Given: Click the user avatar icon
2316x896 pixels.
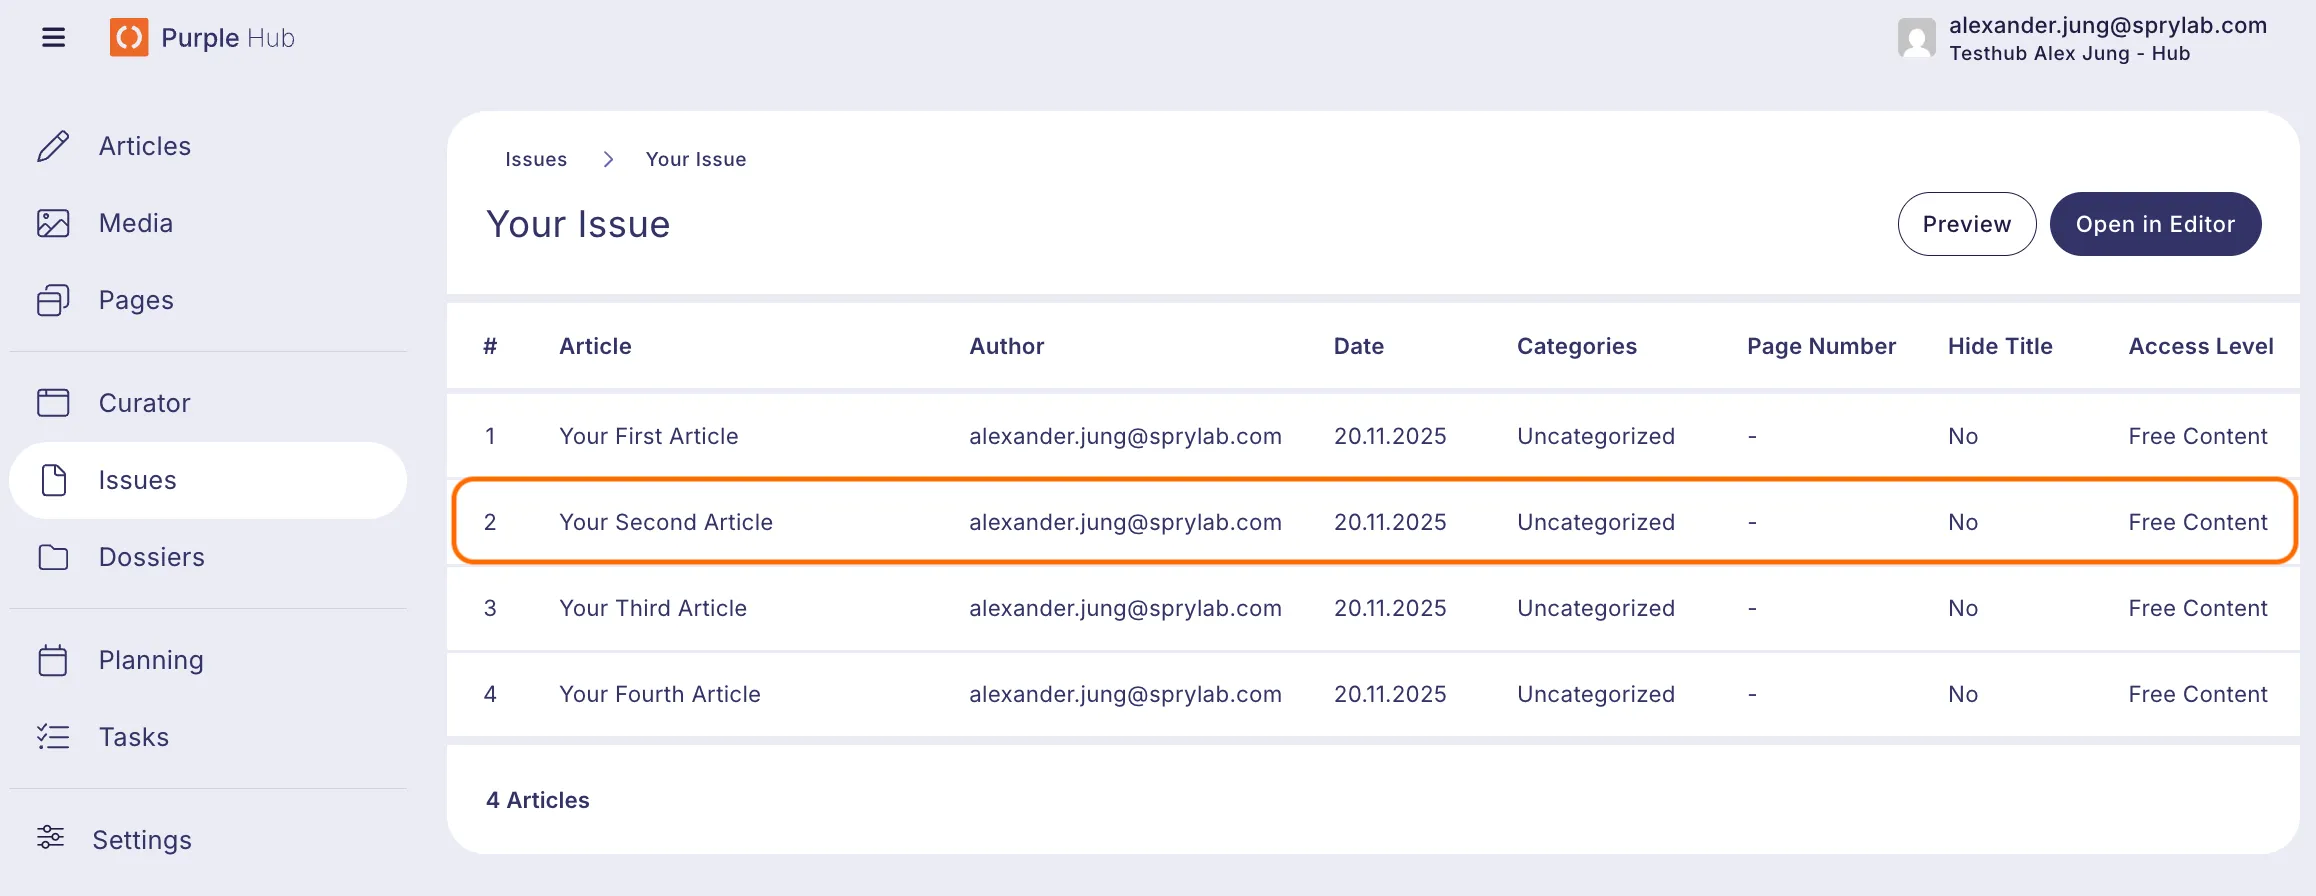Looking at the screenshot, I should click(1917, 38).
